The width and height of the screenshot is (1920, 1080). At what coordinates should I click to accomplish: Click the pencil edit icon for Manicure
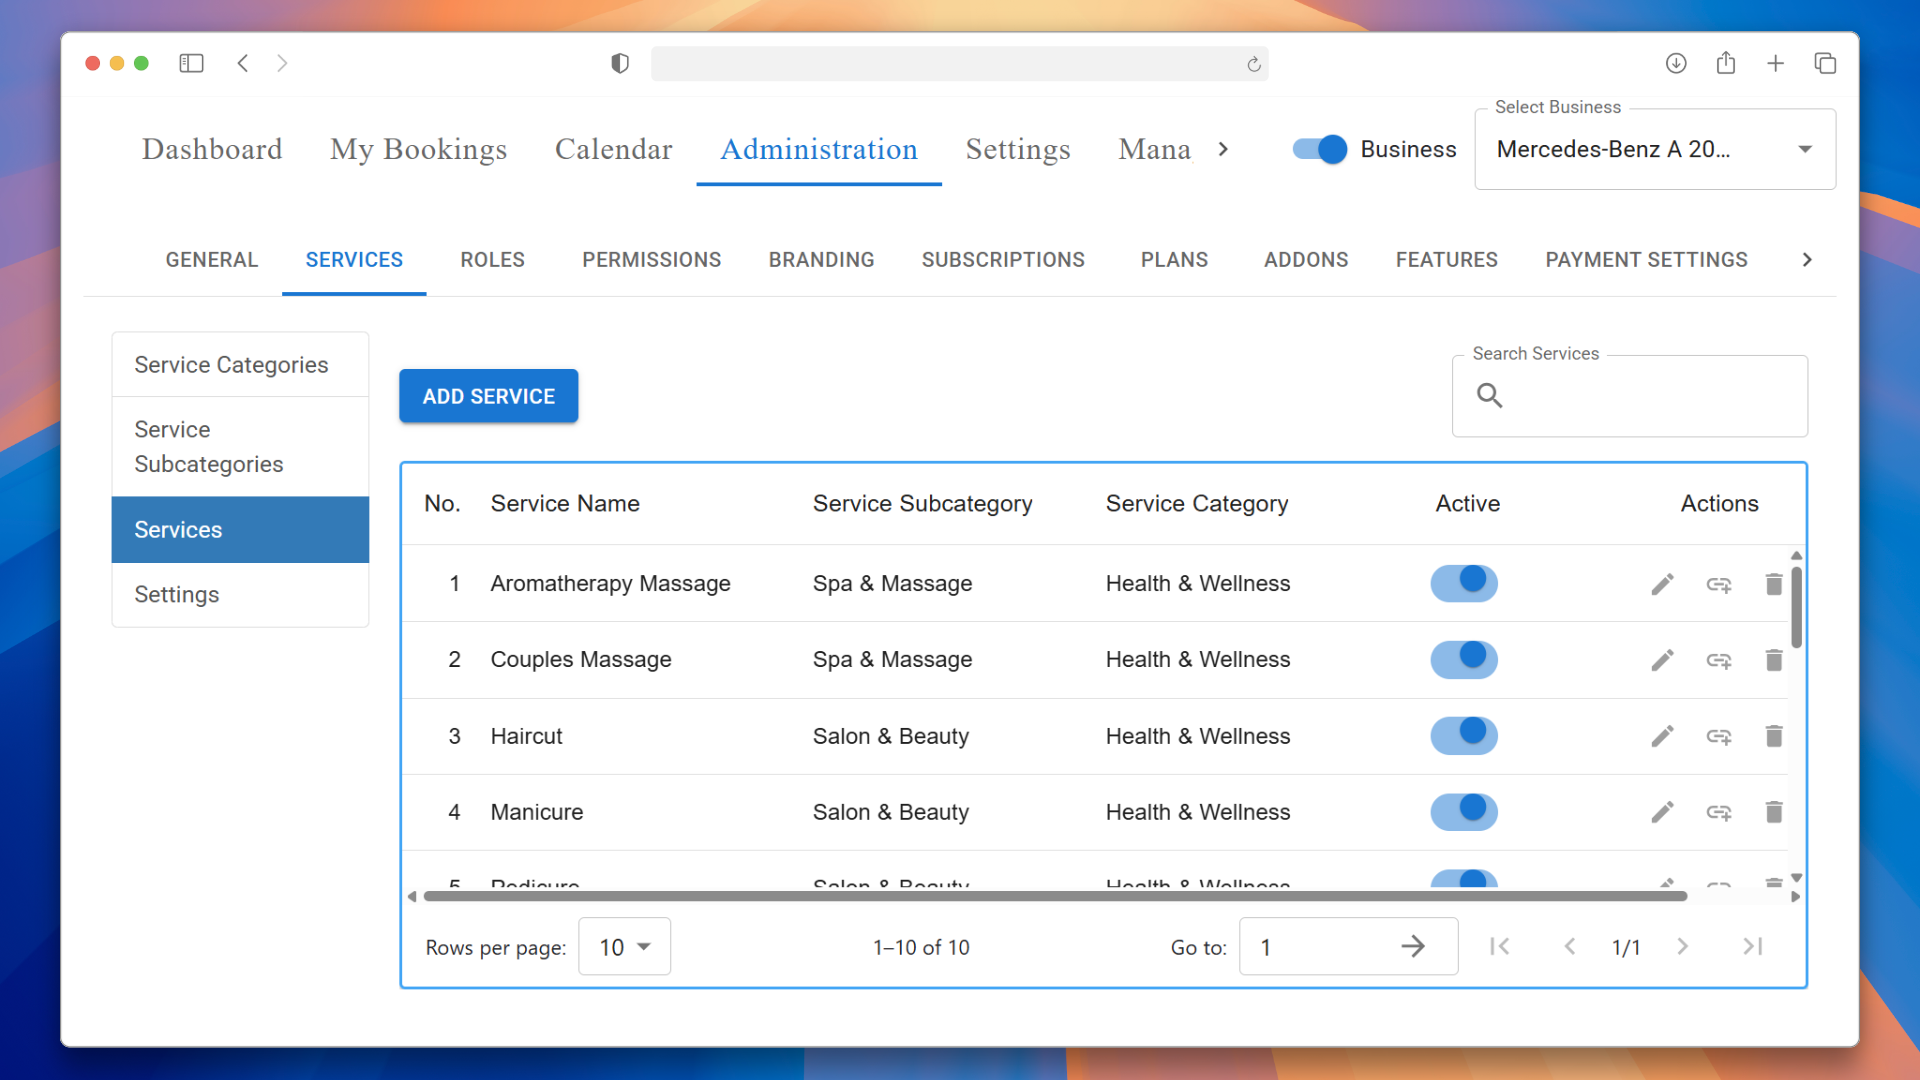pyautogui.click(x=1662, y=812)
